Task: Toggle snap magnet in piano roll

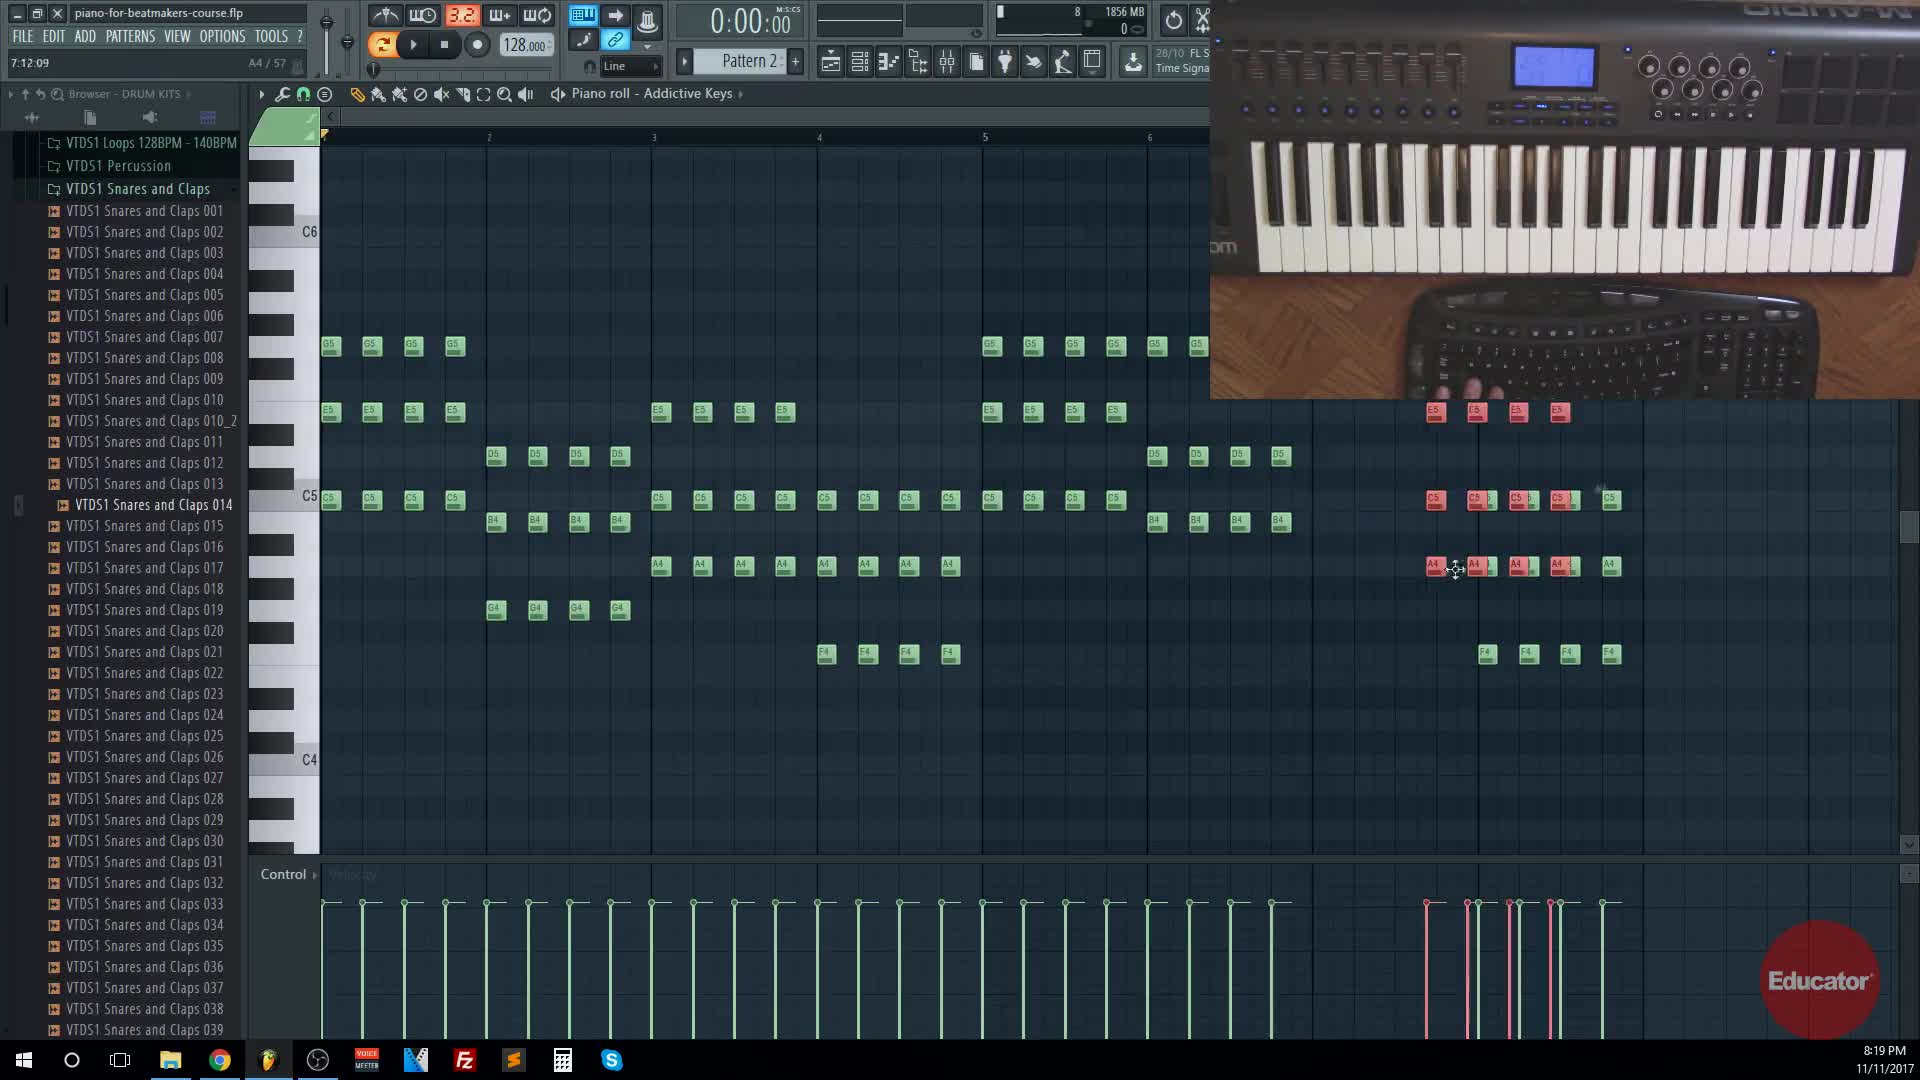Action: click(303, 94)
